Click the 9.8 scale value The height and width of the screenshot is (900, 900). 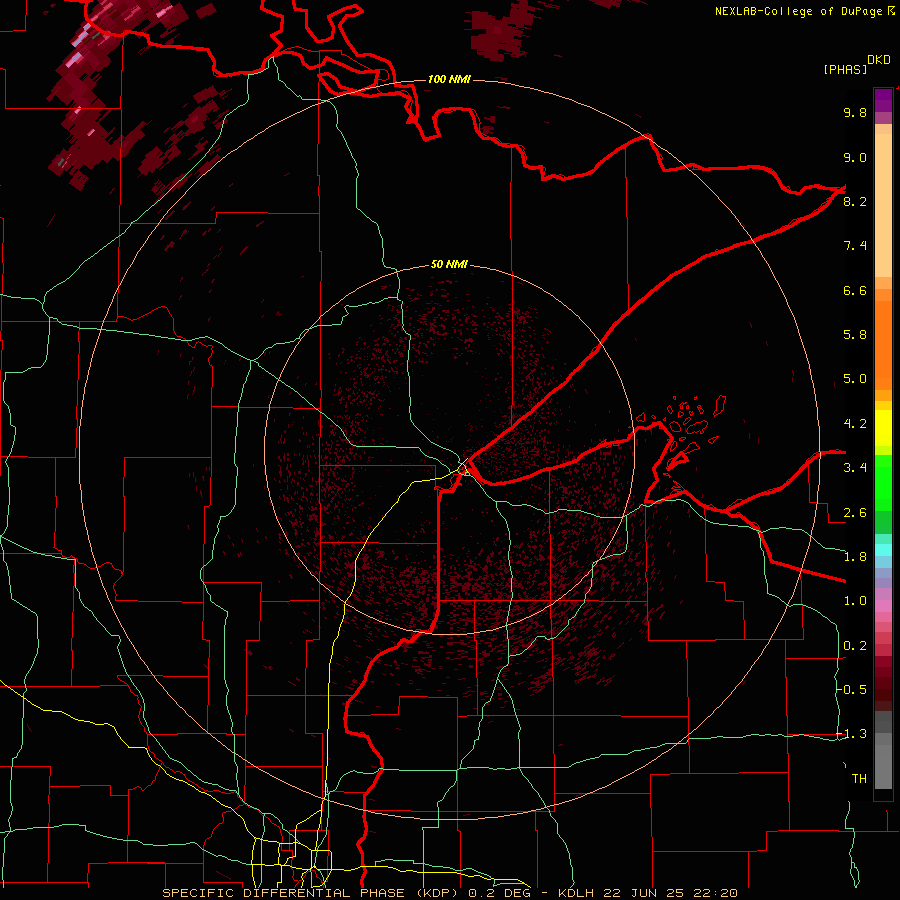(855, 112)
